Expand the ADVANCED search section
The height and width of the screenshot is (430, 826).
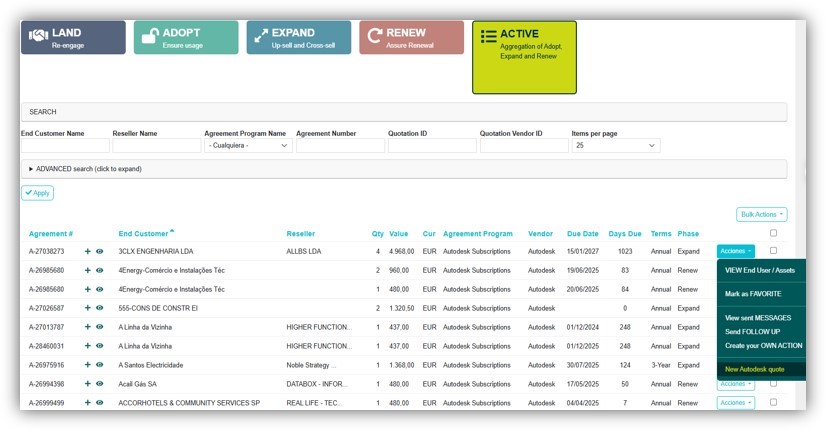point(404,169)
